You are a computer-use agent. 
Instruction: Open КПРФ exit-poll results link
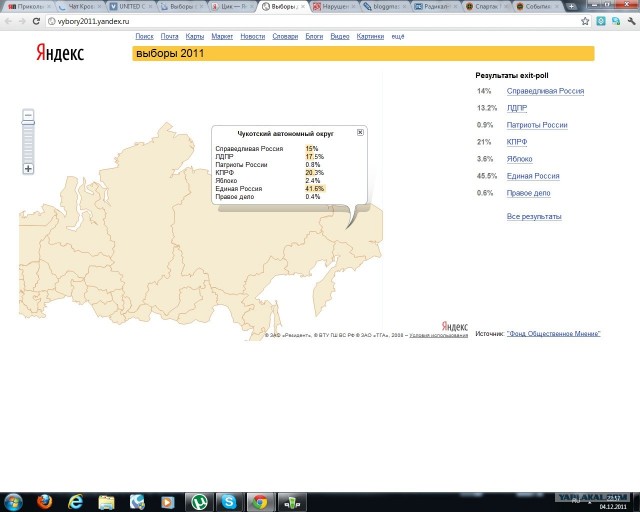coord(517,142)
